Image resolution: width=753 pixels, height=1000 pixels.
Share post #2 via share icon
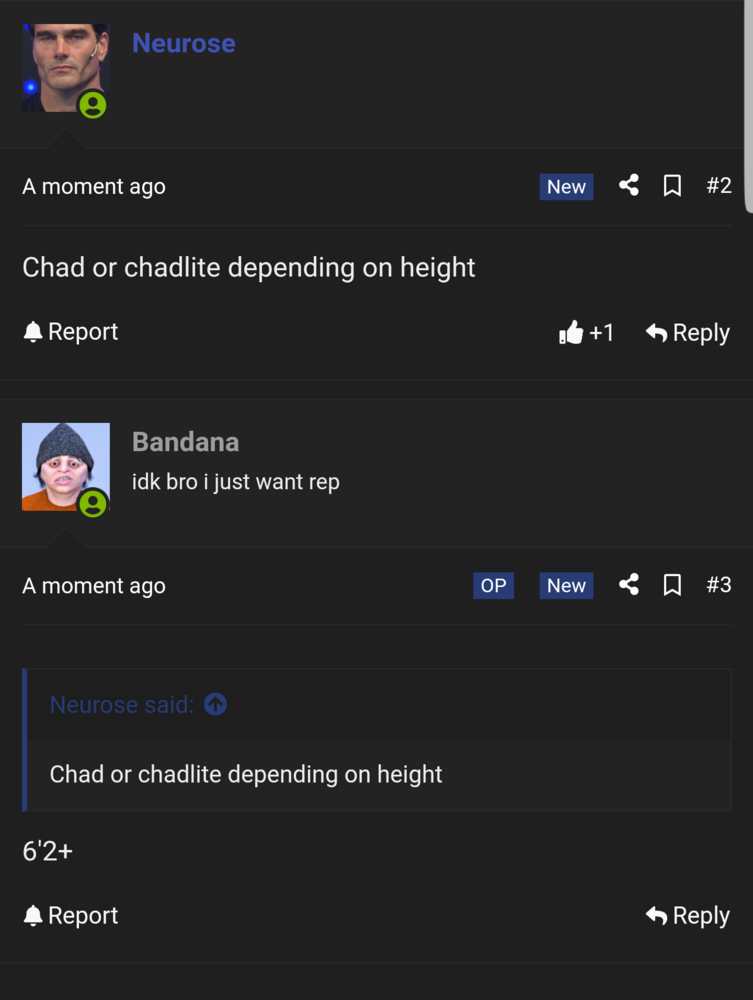[x=629, y=186]
